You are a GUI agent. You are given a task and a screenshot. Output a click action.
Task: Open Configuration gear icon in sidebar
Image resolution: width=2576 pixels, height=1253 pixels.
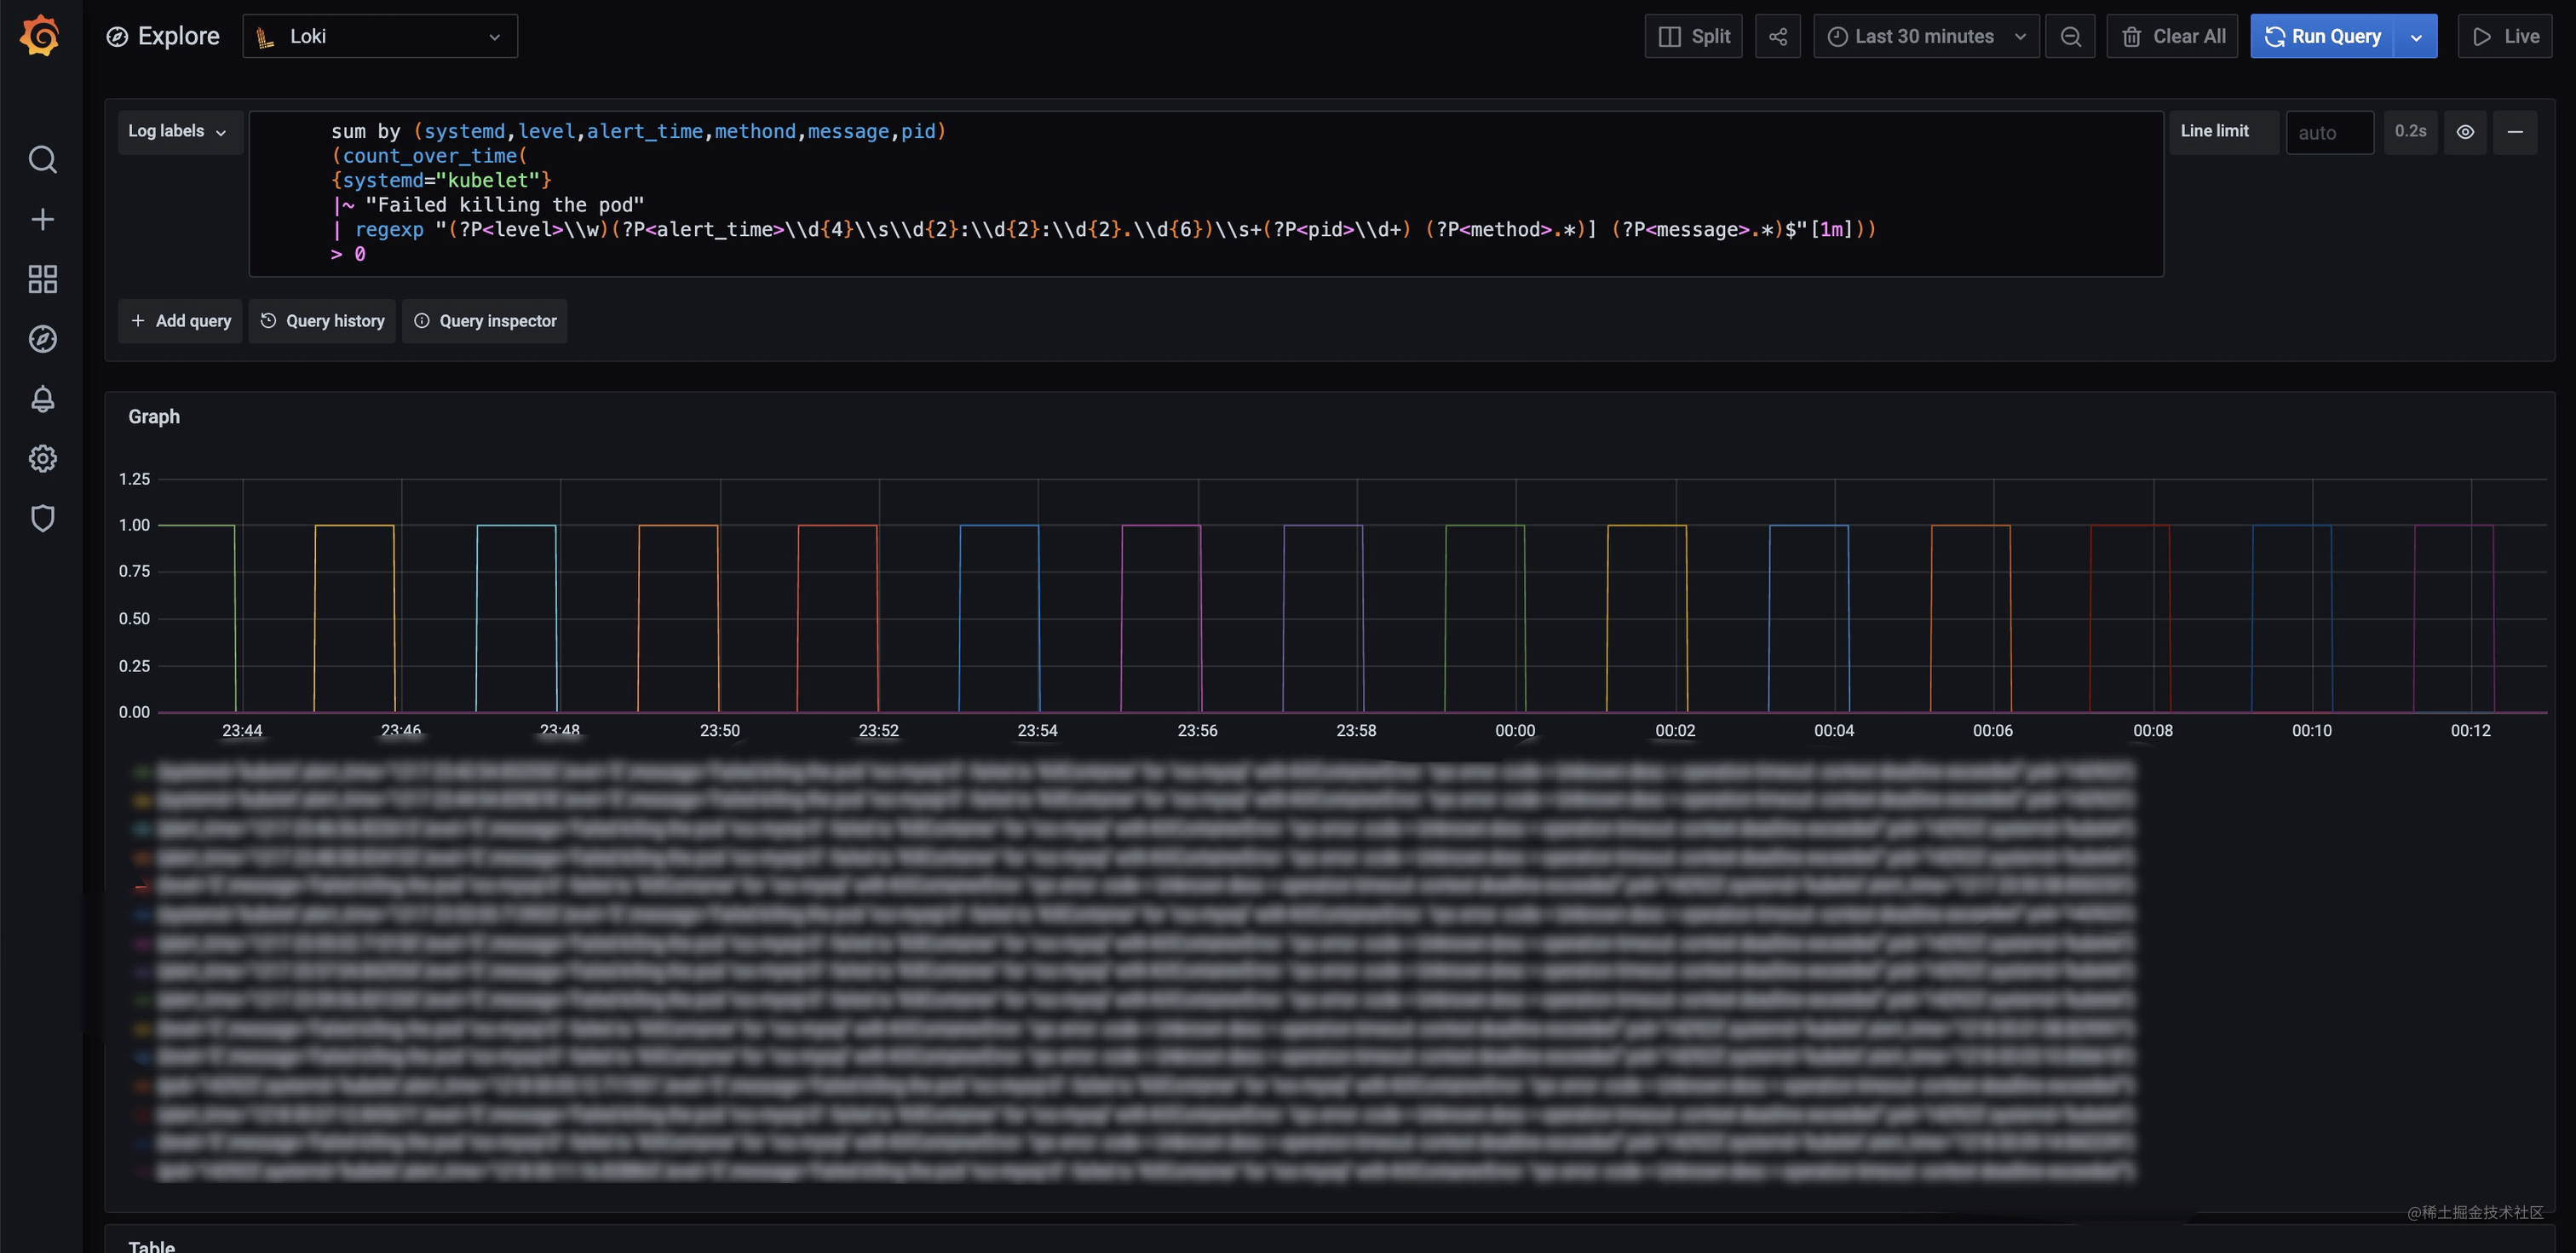[x=42, y=459]
